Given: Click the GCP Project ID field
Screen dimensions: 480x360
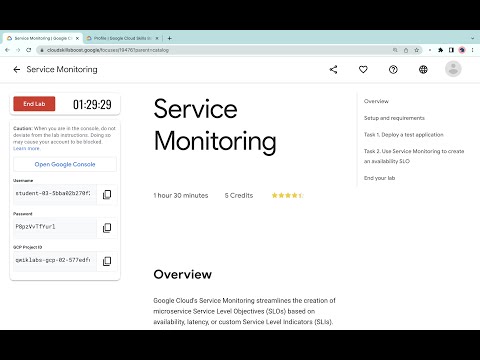Looking at the screenshot, I should coord(55,261).
